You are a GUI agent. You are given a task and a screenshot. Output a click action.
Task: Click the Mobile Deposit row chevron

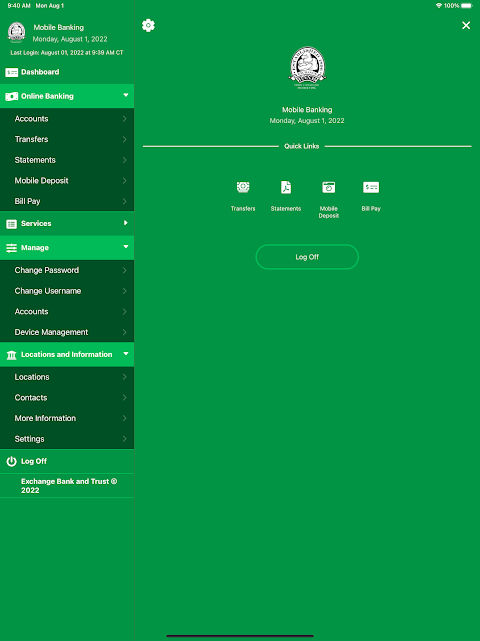pyautogui.click(x=125, y=181)
